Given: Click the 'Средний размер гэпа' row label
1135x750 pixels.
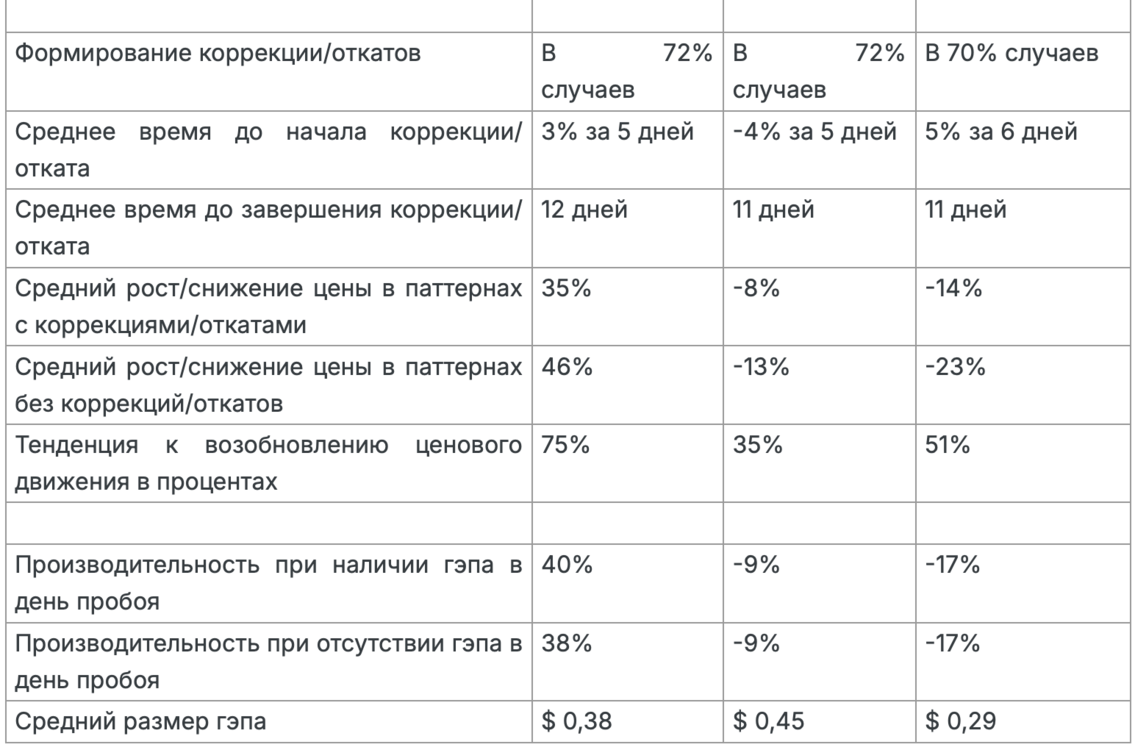Looking at the screenshot, I should (x=140, y=721).
